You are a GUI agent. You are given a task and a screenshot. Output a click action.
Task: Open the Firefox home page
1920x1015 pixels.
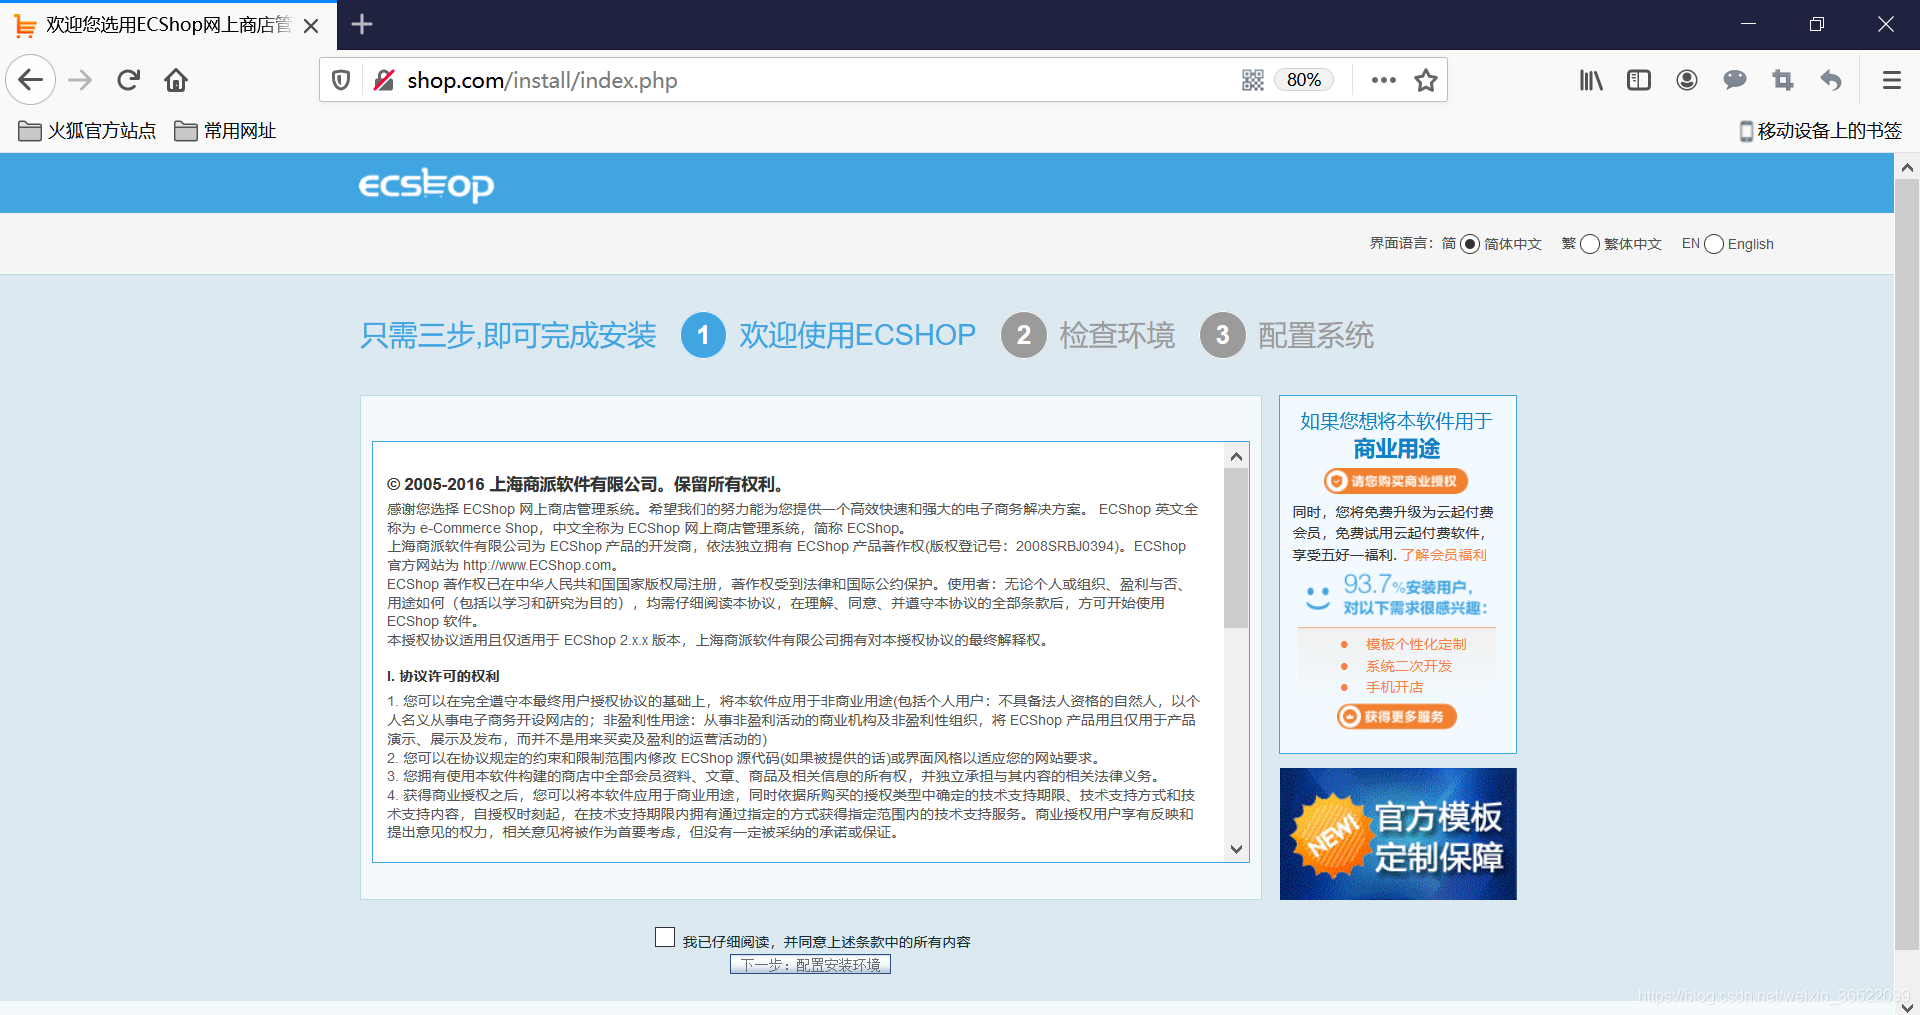coord(176,80)
